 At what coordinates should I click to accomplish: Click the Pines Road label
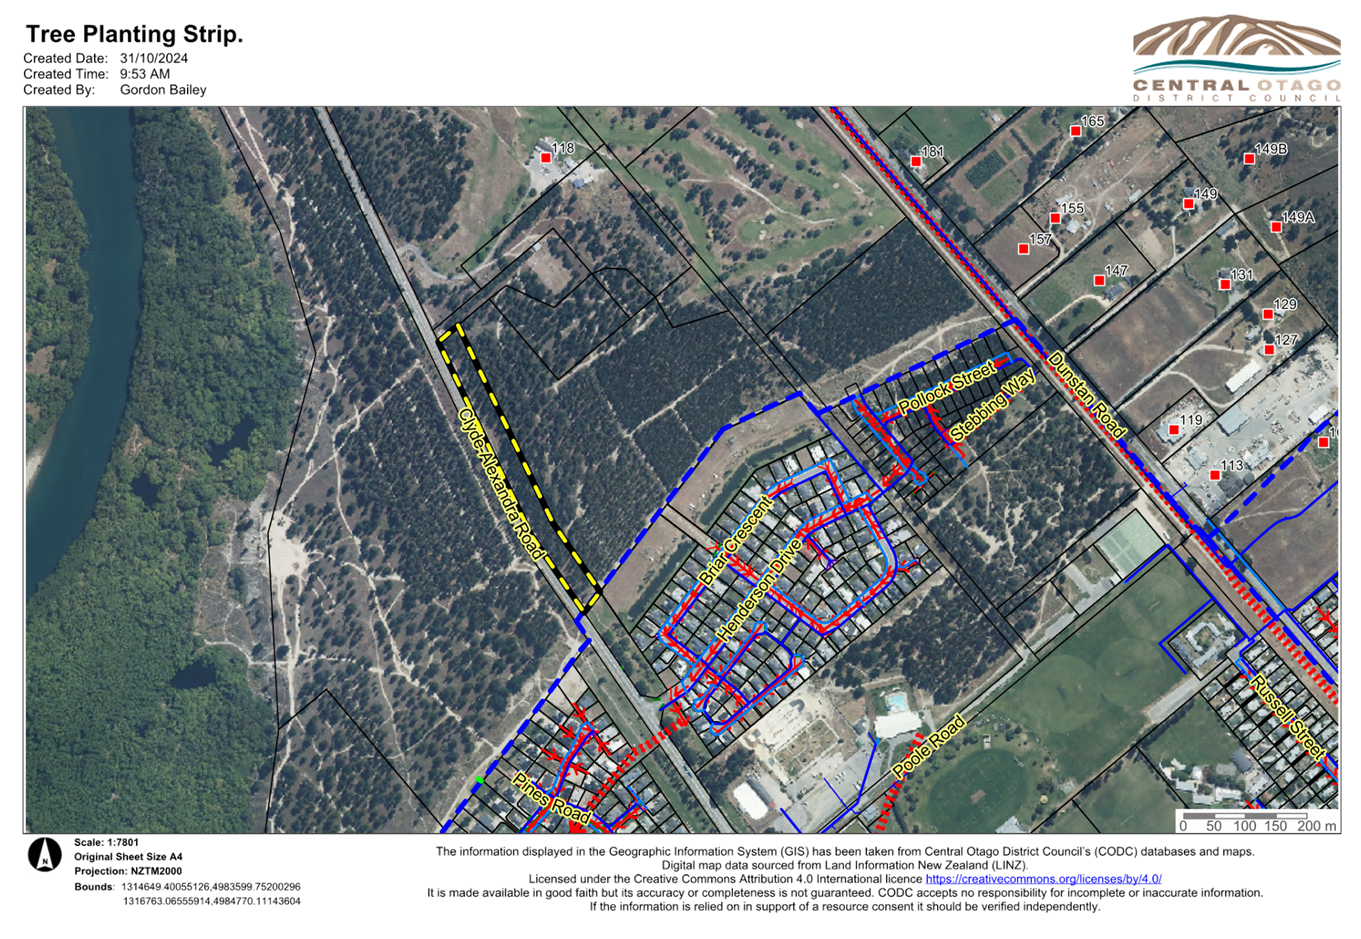click(x=551, y=798)
